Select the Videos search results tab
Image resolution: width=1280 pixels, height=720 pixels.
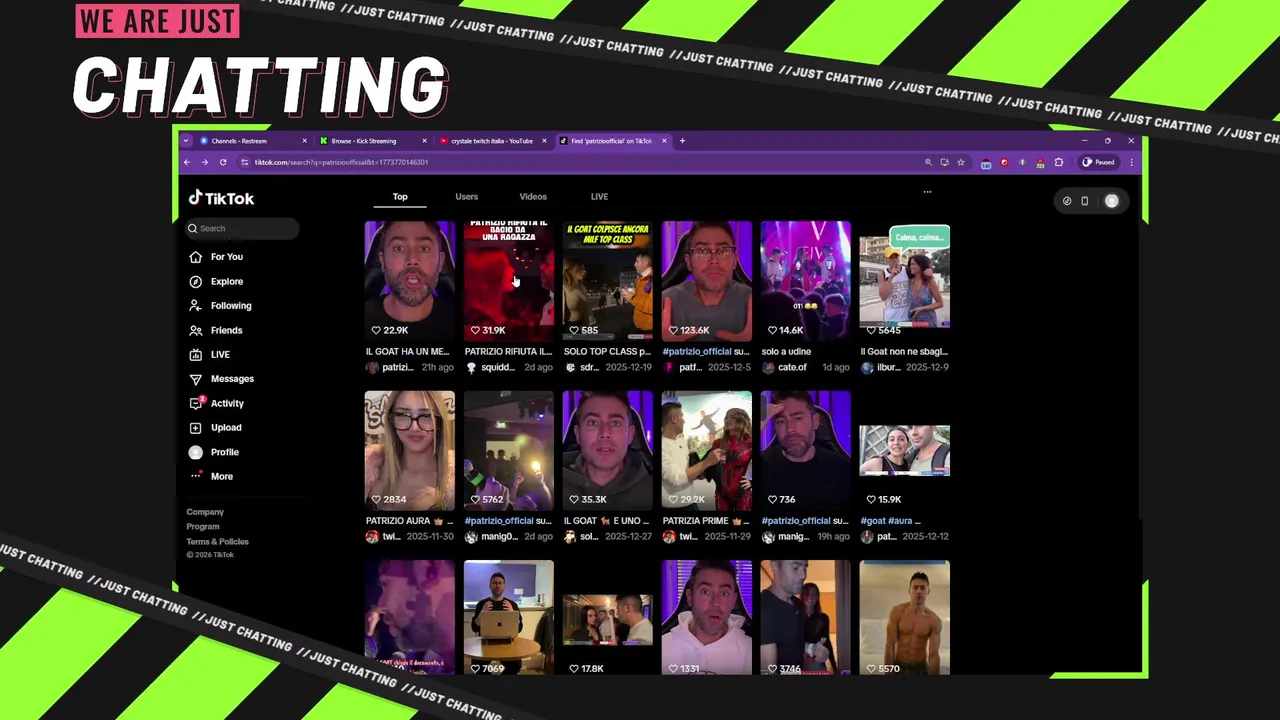point(533,197)
